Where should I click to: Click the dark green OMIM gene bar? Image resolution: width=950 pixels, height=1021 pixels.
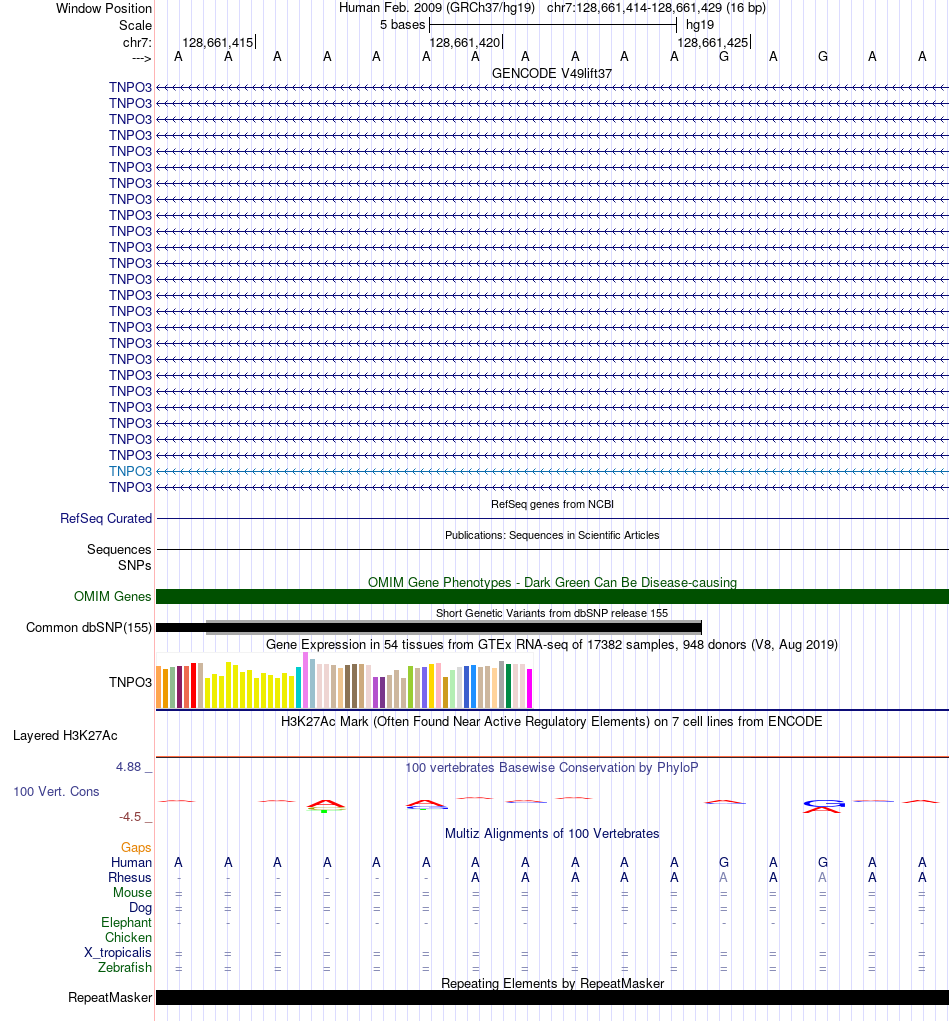point(552,596)
